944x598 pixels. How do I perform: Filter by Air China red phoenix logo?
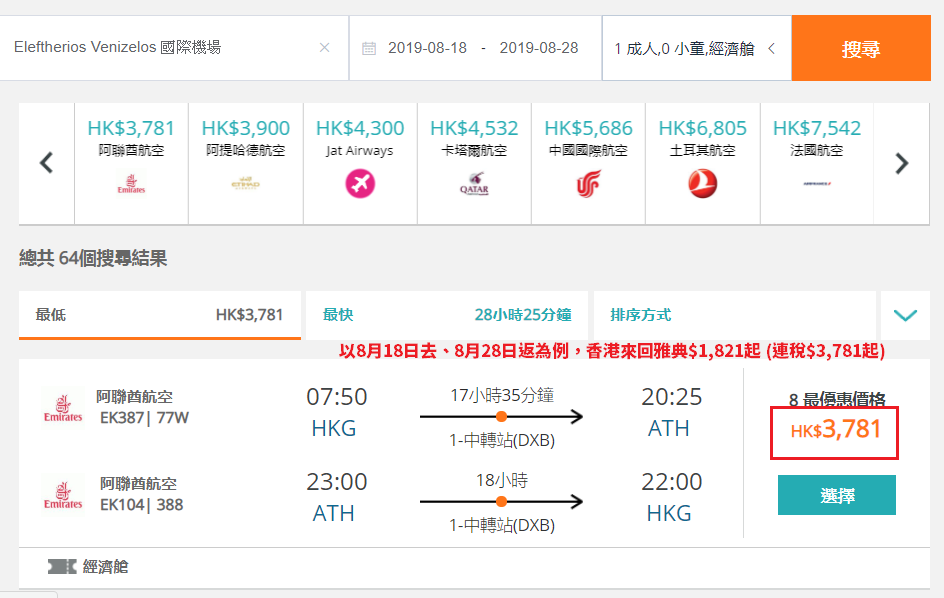coord(588,184)
